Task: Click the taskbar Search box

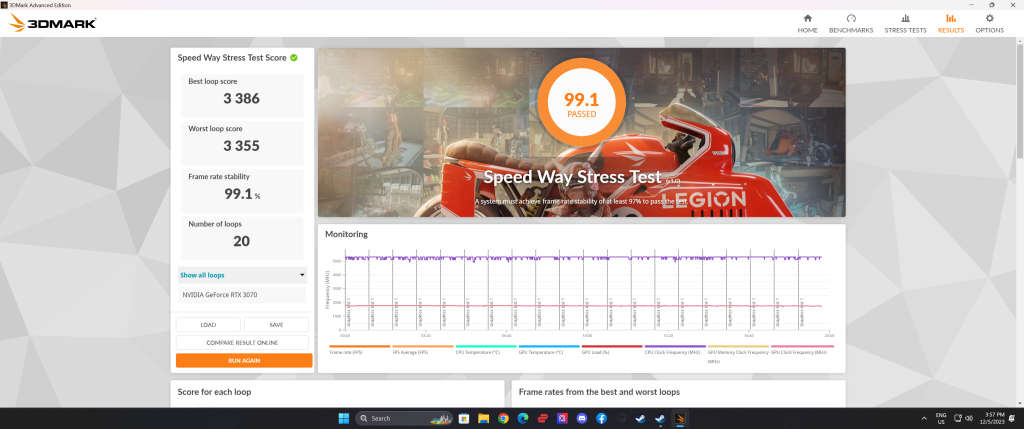Action: click(404, 418)
